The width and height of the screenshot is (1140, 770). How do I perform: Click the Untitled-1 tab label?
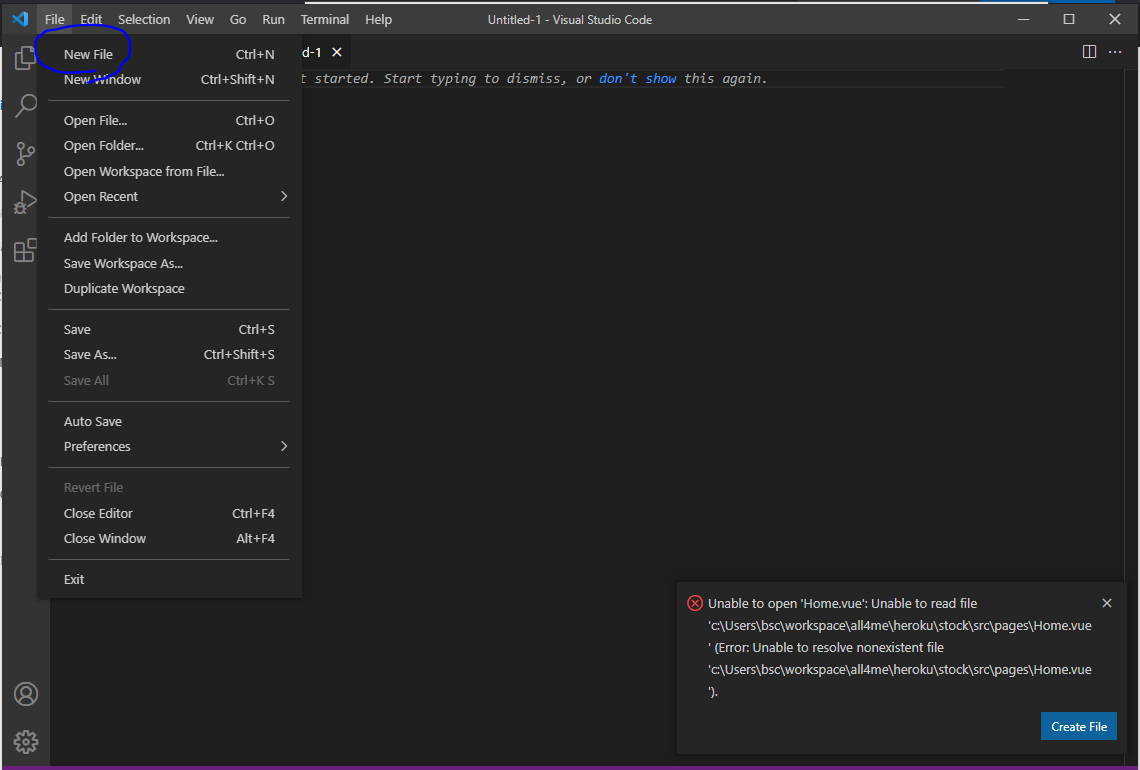(312, 52)
